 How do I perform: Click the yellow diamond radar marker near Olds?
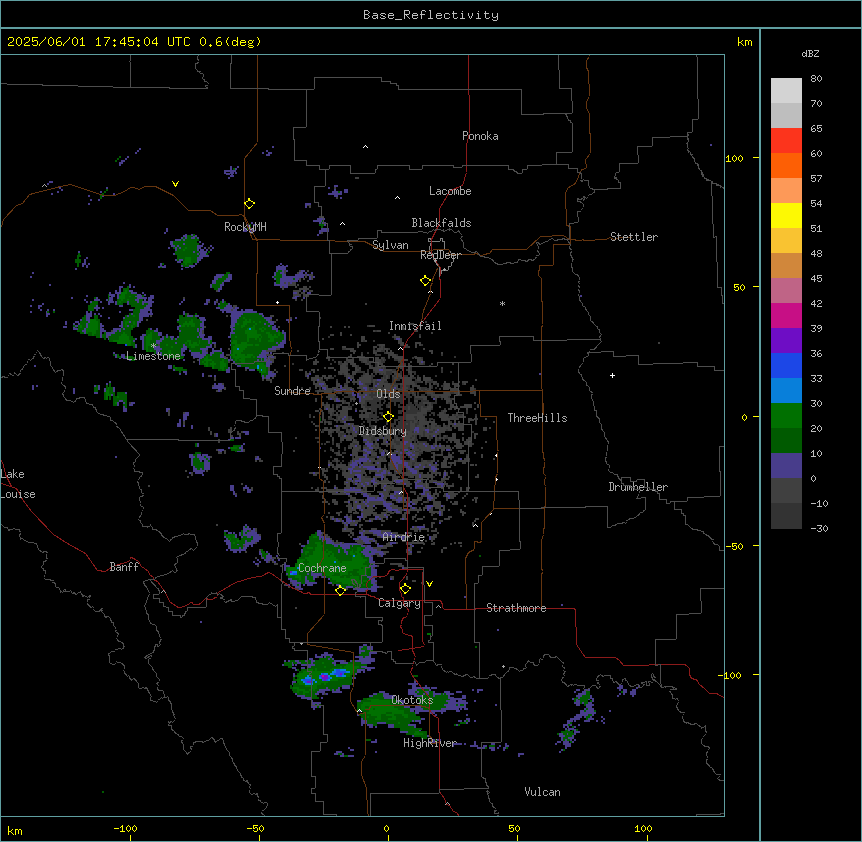(389, 417)
